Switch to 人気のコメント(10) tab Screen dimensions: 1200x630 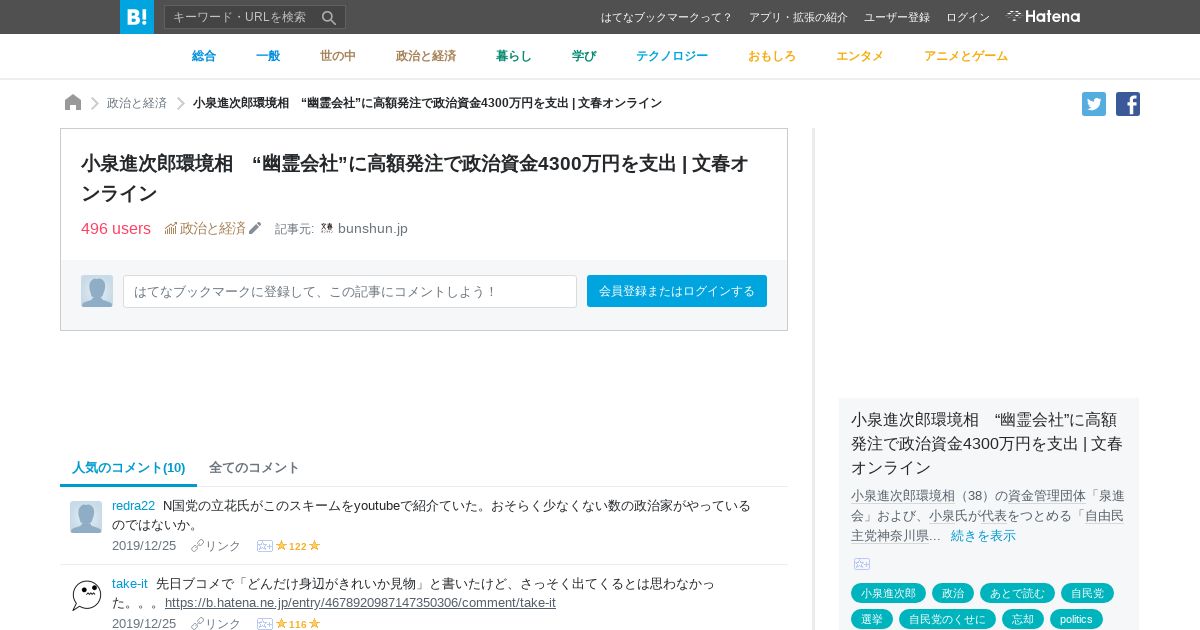129,467
